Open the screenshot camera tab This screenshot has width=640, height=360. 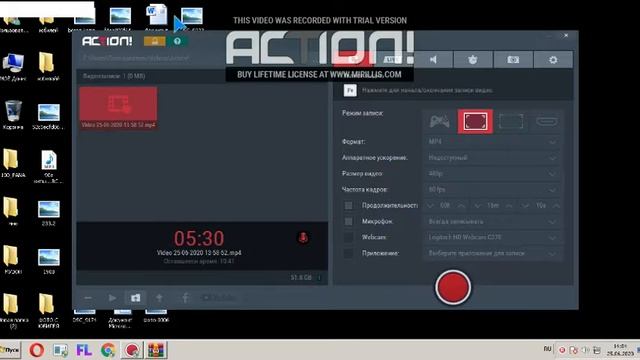click(x=513, y=60)
